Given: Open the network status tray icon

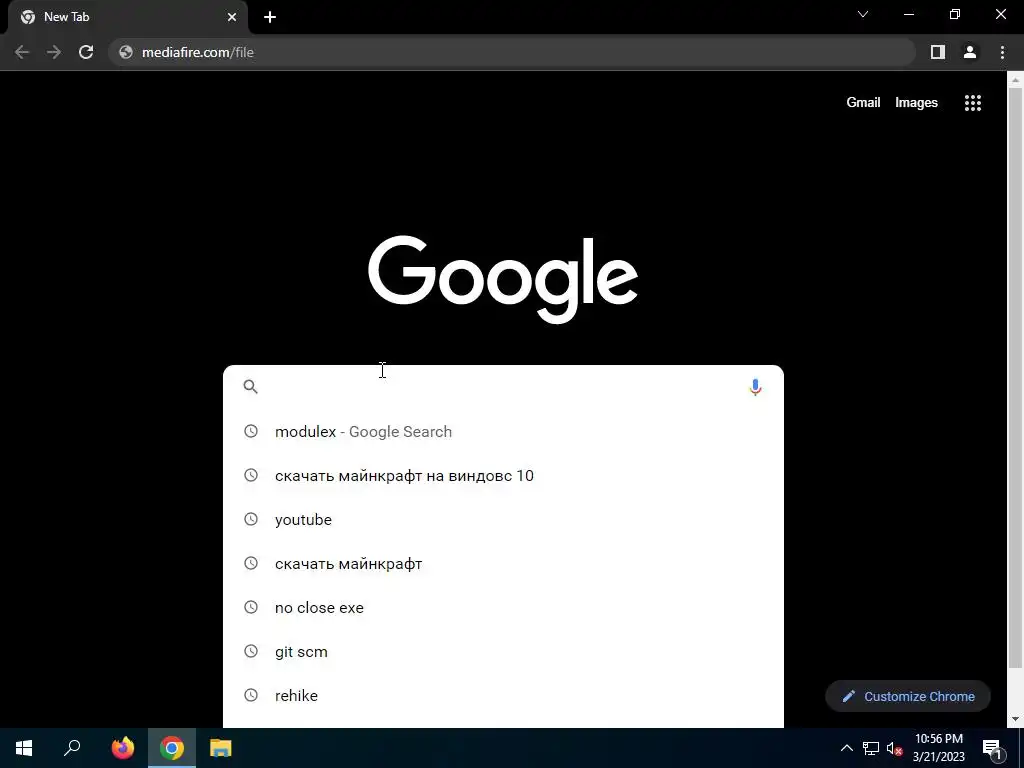Looking at the screenshot, I should tap(871, 748).
